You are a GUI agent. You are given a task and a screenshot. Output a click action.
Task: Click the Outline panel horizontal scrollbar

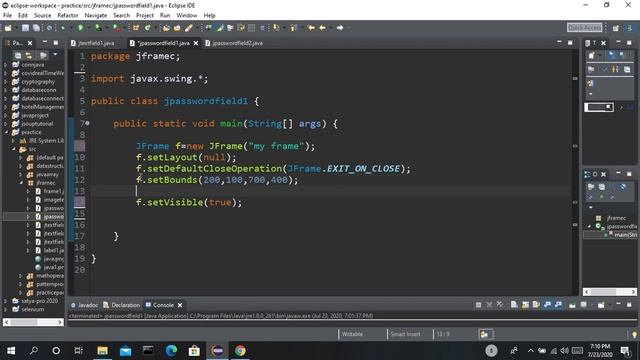(x=610, y=292)
